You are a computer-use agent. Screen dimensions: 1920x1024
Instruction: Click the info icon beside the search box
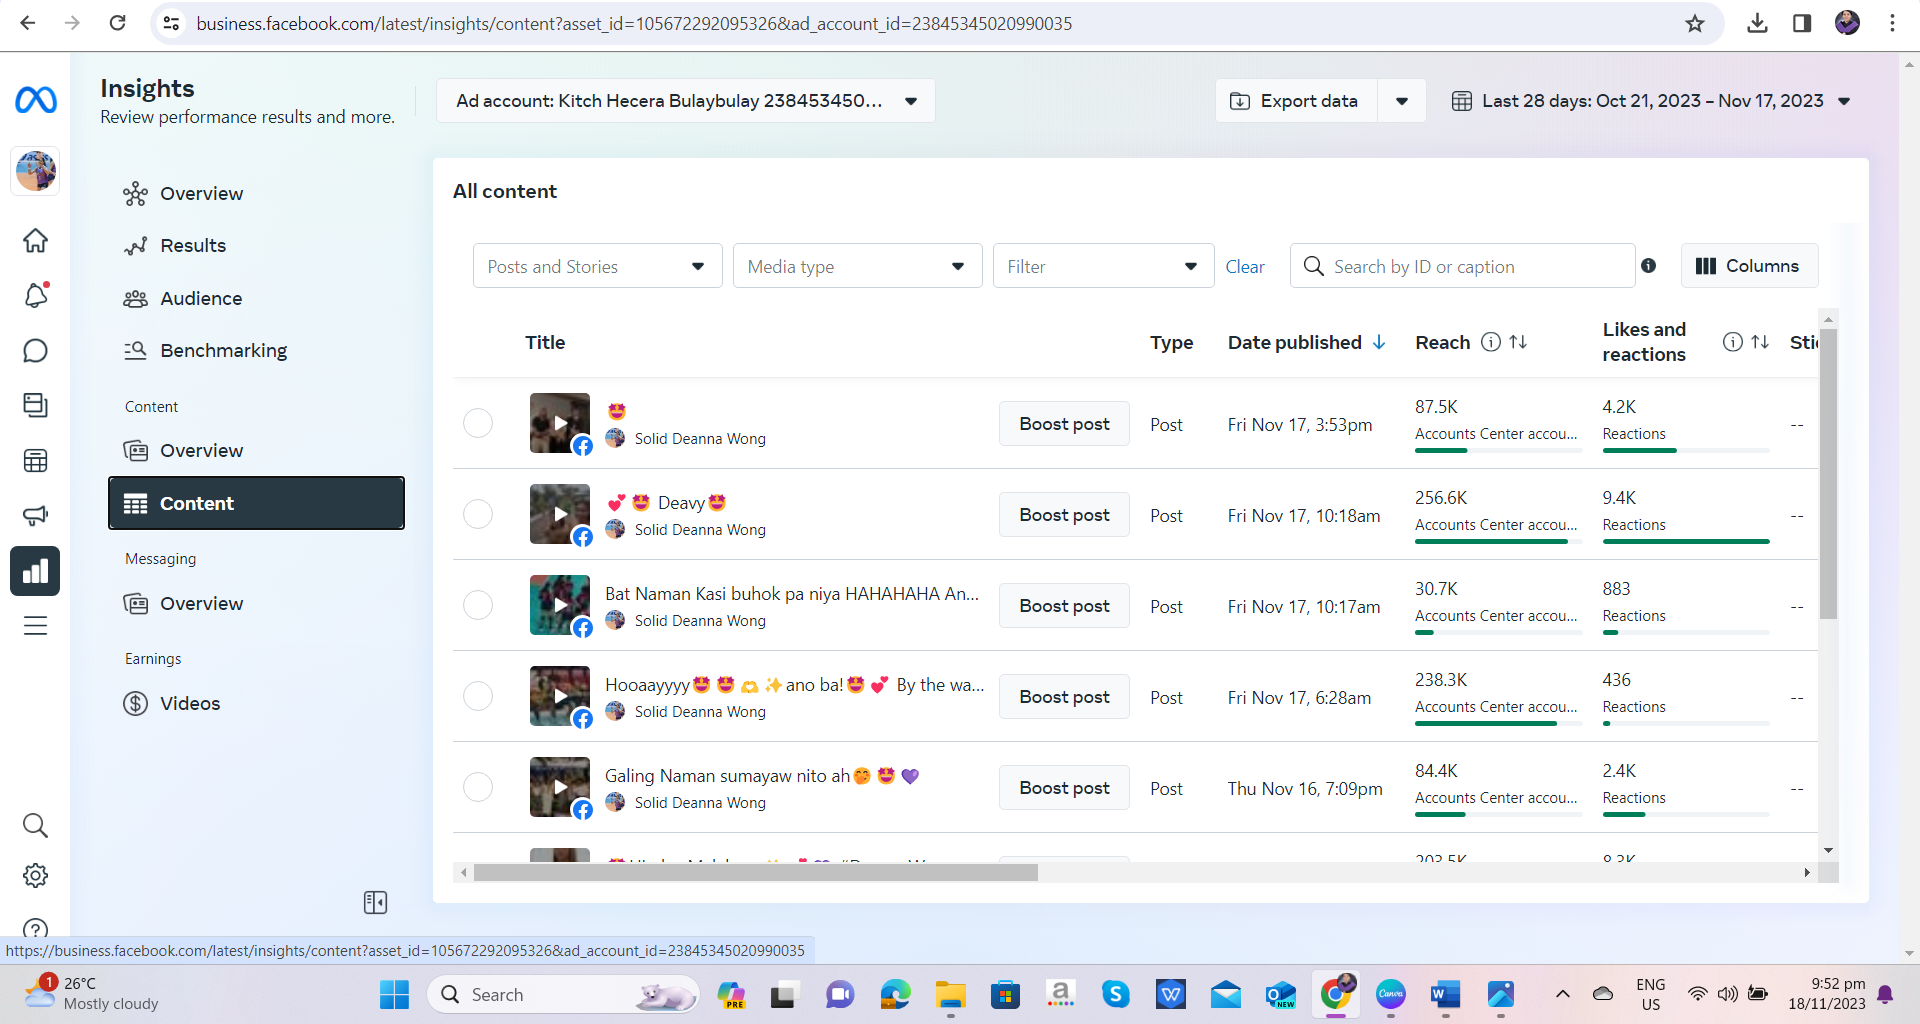[1649, 266]
